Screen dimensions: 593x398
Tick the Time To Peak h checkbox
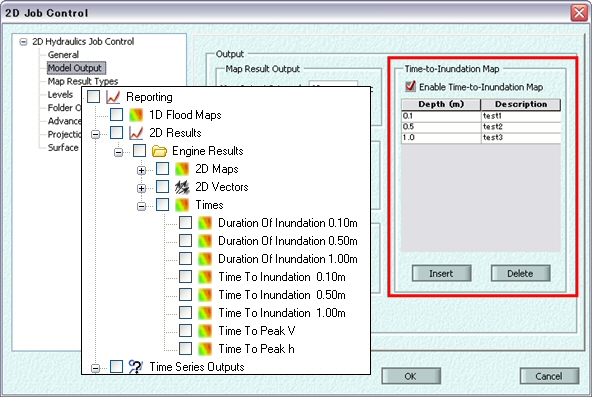(185, 348)
